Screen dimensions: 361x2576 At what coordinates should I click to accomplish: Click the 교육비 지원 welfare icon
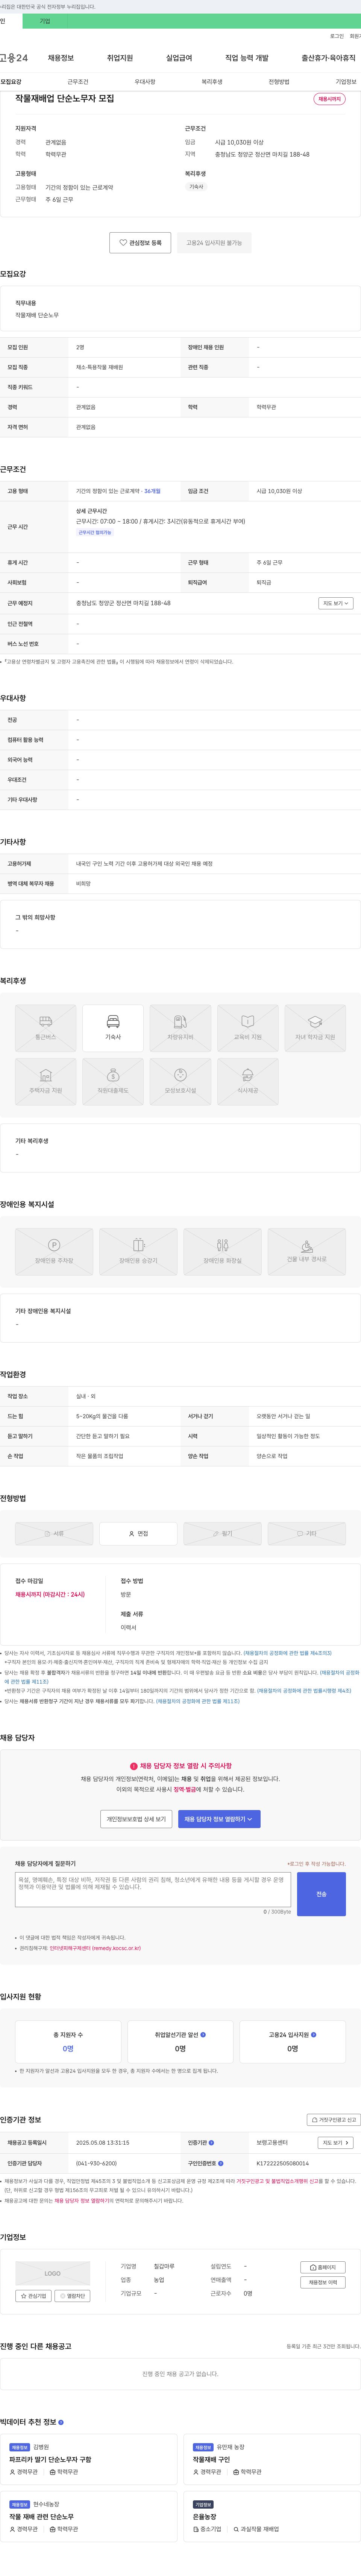click(248, 1028)
